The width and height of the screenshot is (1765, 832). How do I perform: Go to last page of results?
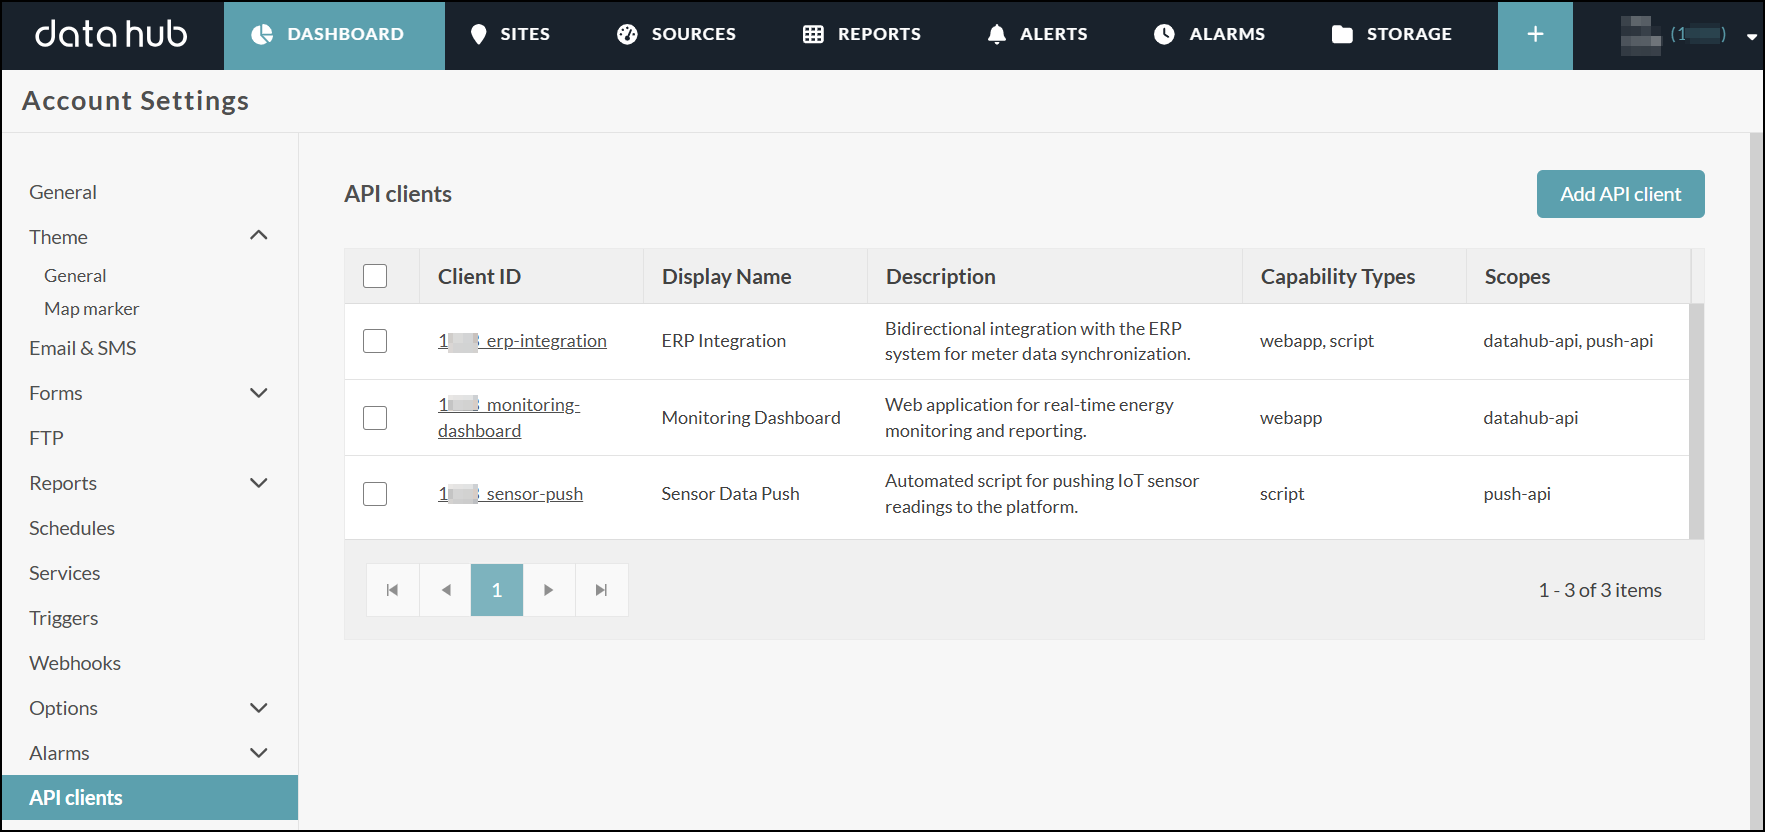[601, 590]
